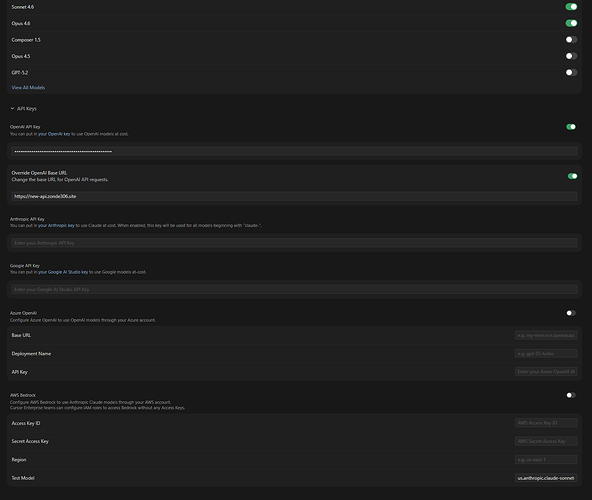Select the 'Opus 4.5' model label

[21, 56]
